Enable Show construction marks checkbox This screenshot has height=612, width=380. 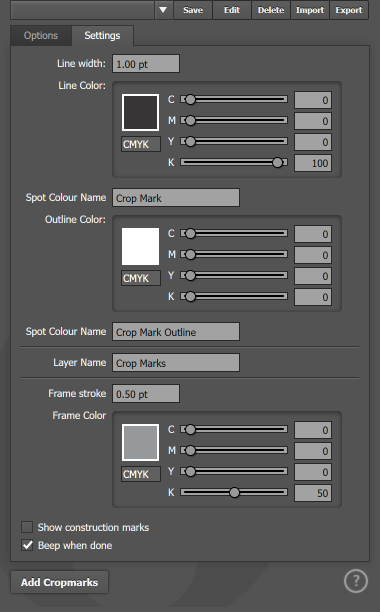pos(27,527)
